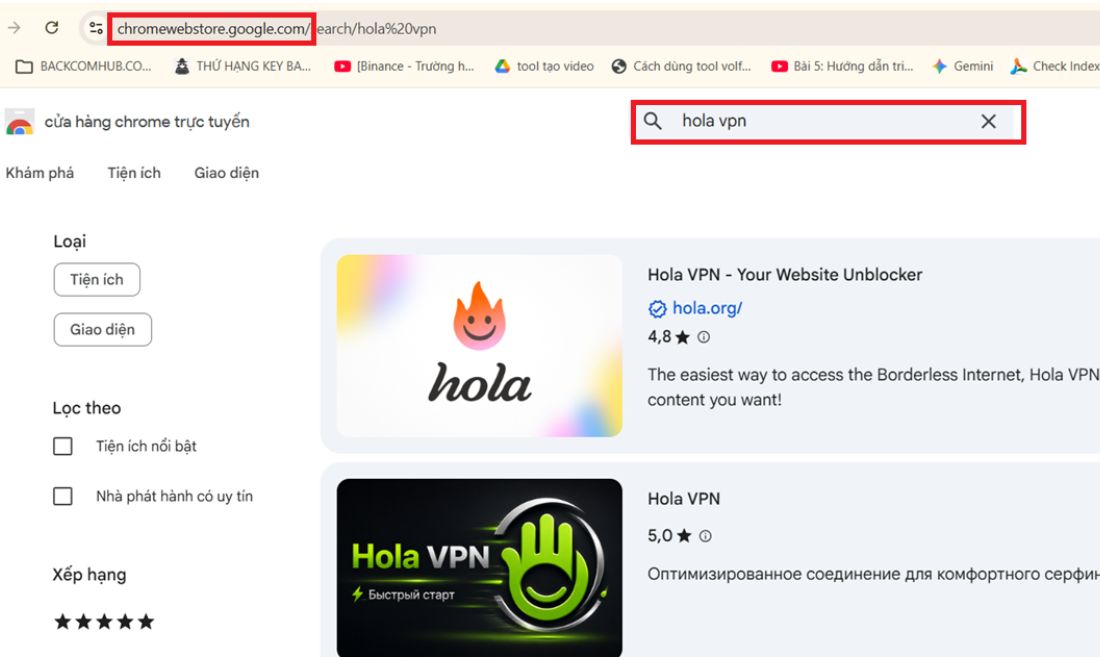
Task: Switch to the Tiện ích tab
Action: point(134,173)
